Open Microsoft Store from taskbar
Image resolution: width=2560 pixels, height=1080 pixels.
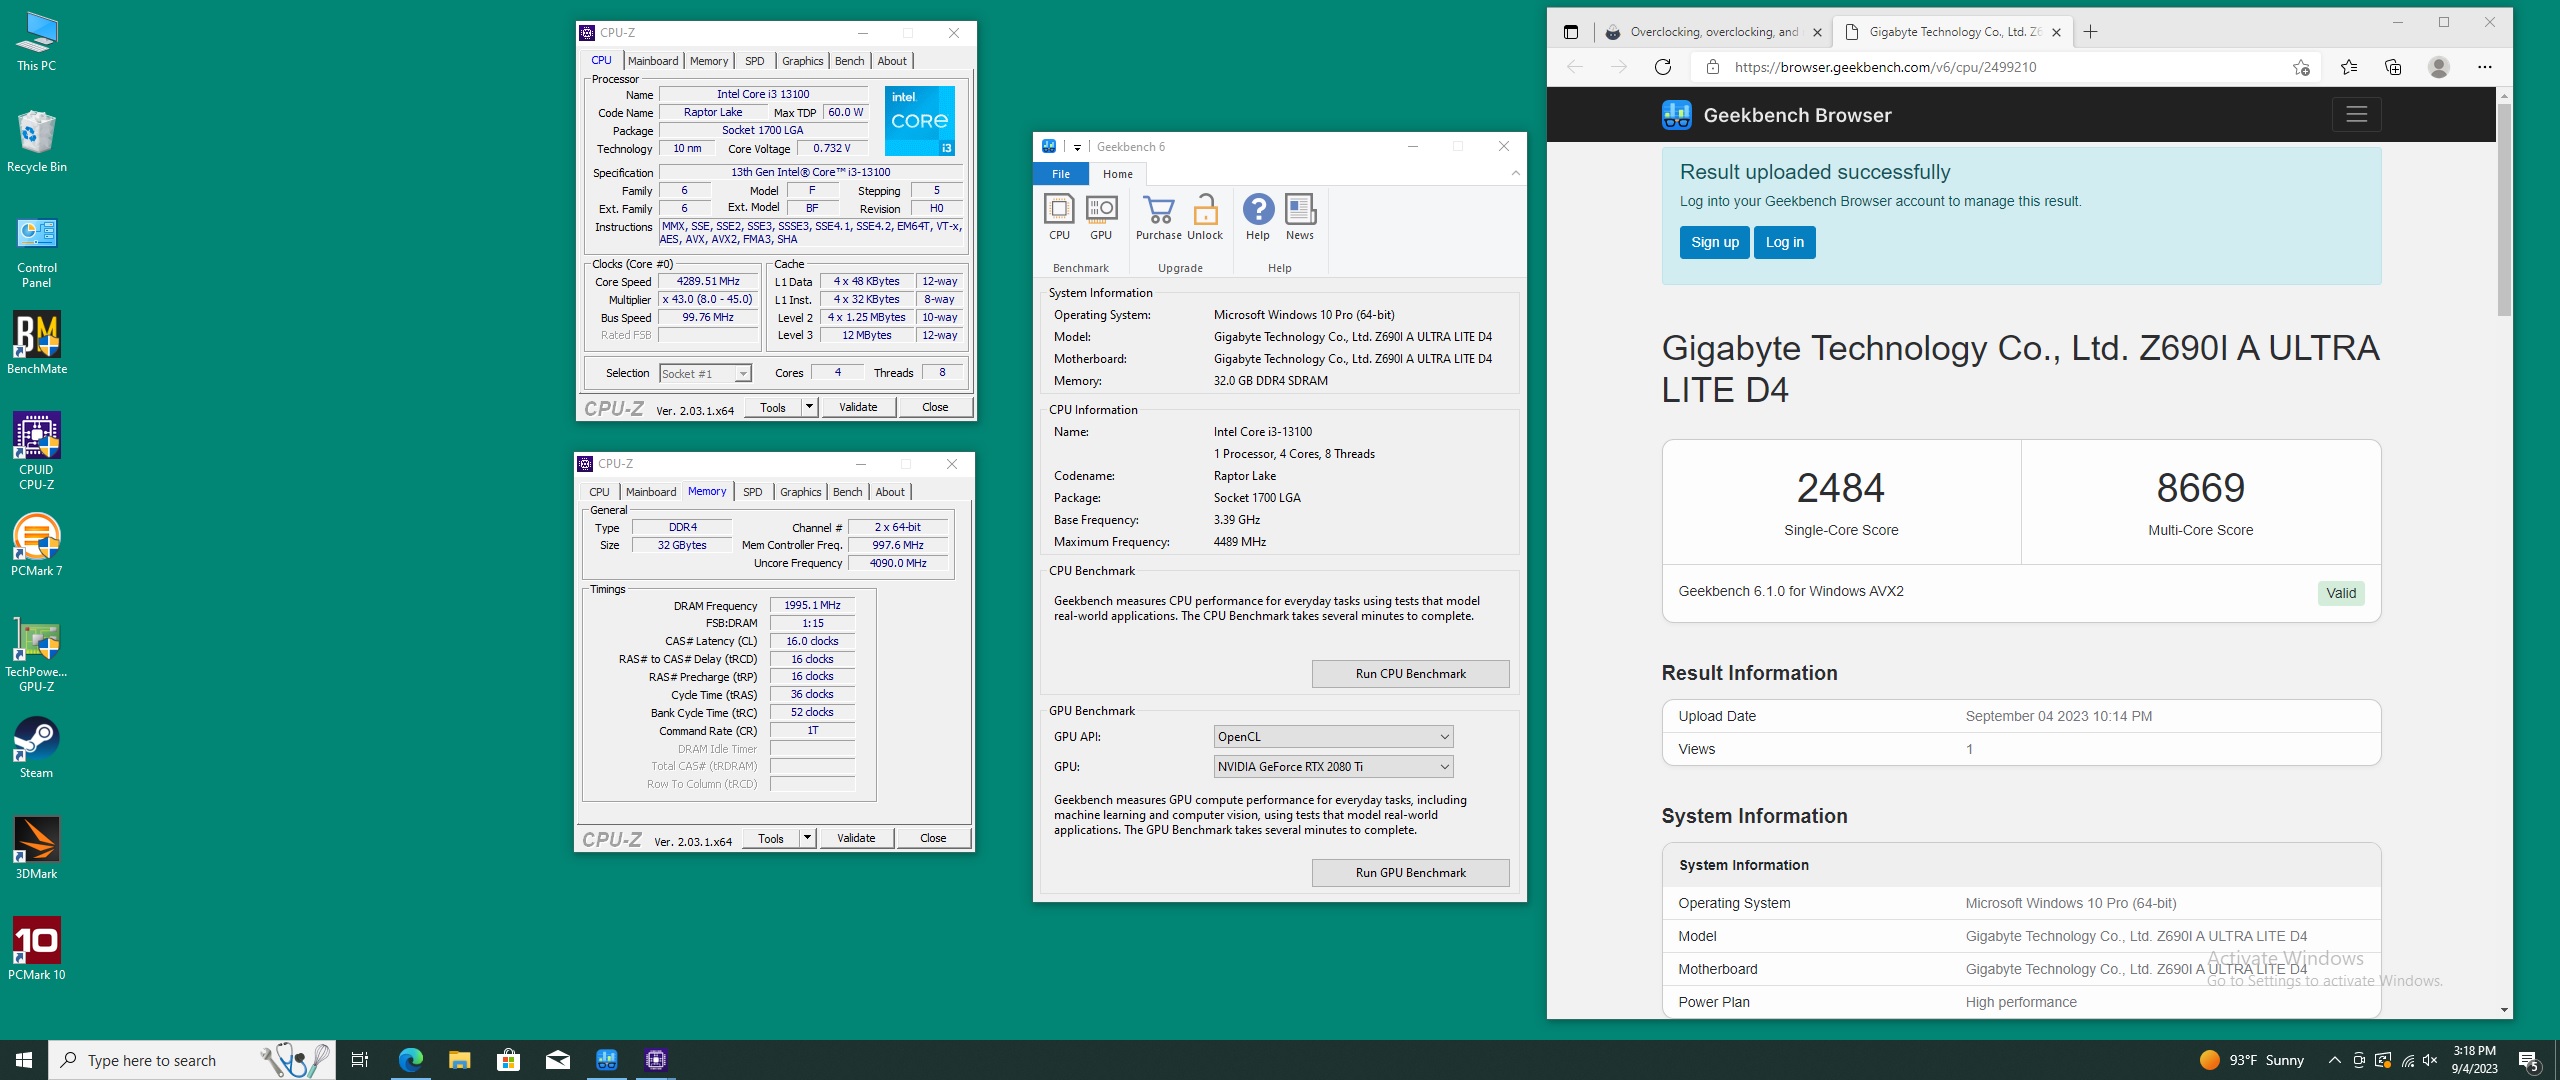point(508,1060)
